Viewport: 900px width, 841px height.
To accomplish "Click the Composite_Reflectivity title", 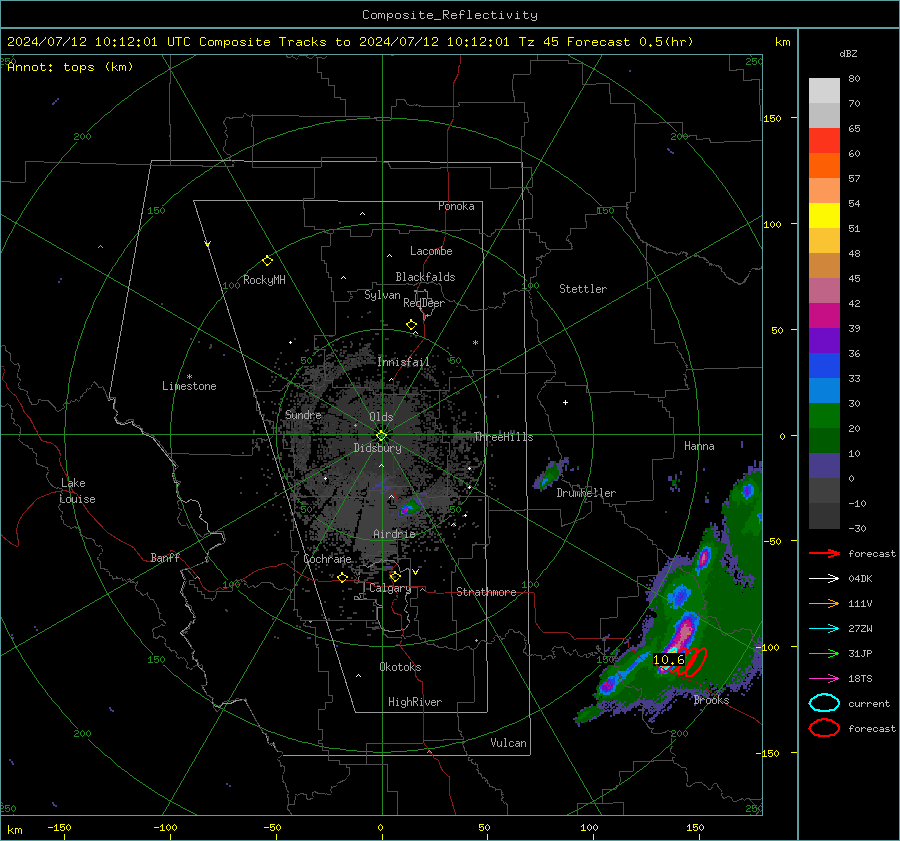I will 450,15.
